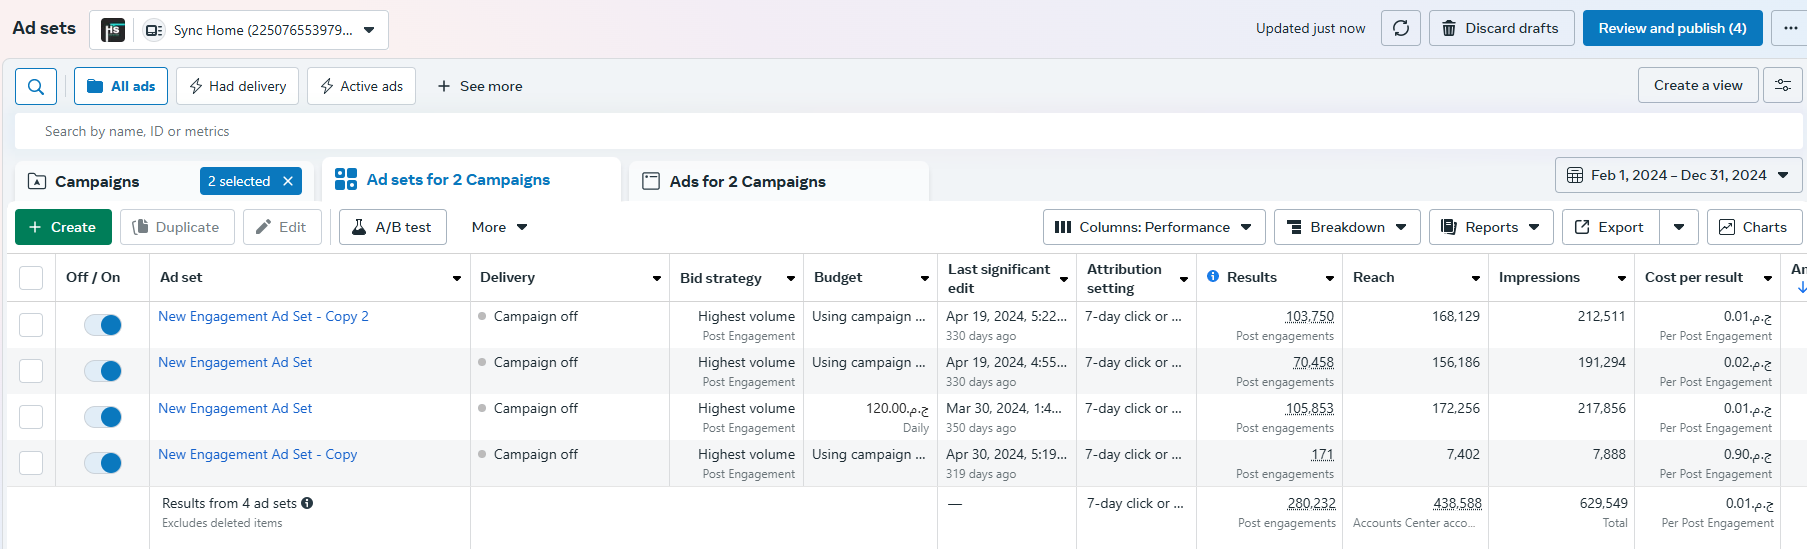1807x549 pixels.
Task: Switch to the Campaigns tab
Action: (x=97, y=181)
